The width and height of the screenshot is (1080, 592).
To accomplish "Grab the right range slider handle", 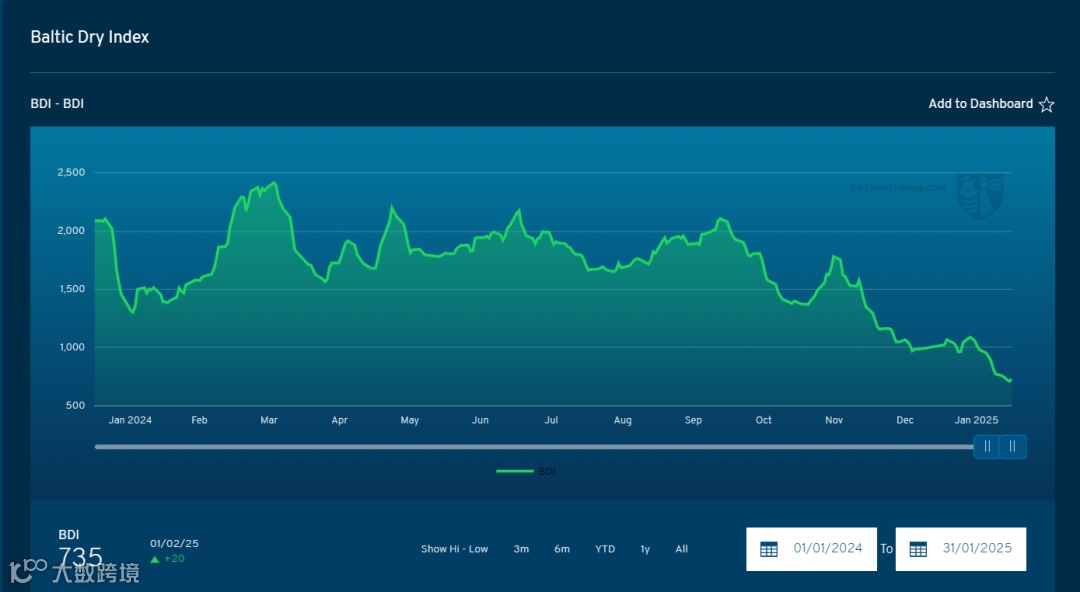I will (1012, 447).
